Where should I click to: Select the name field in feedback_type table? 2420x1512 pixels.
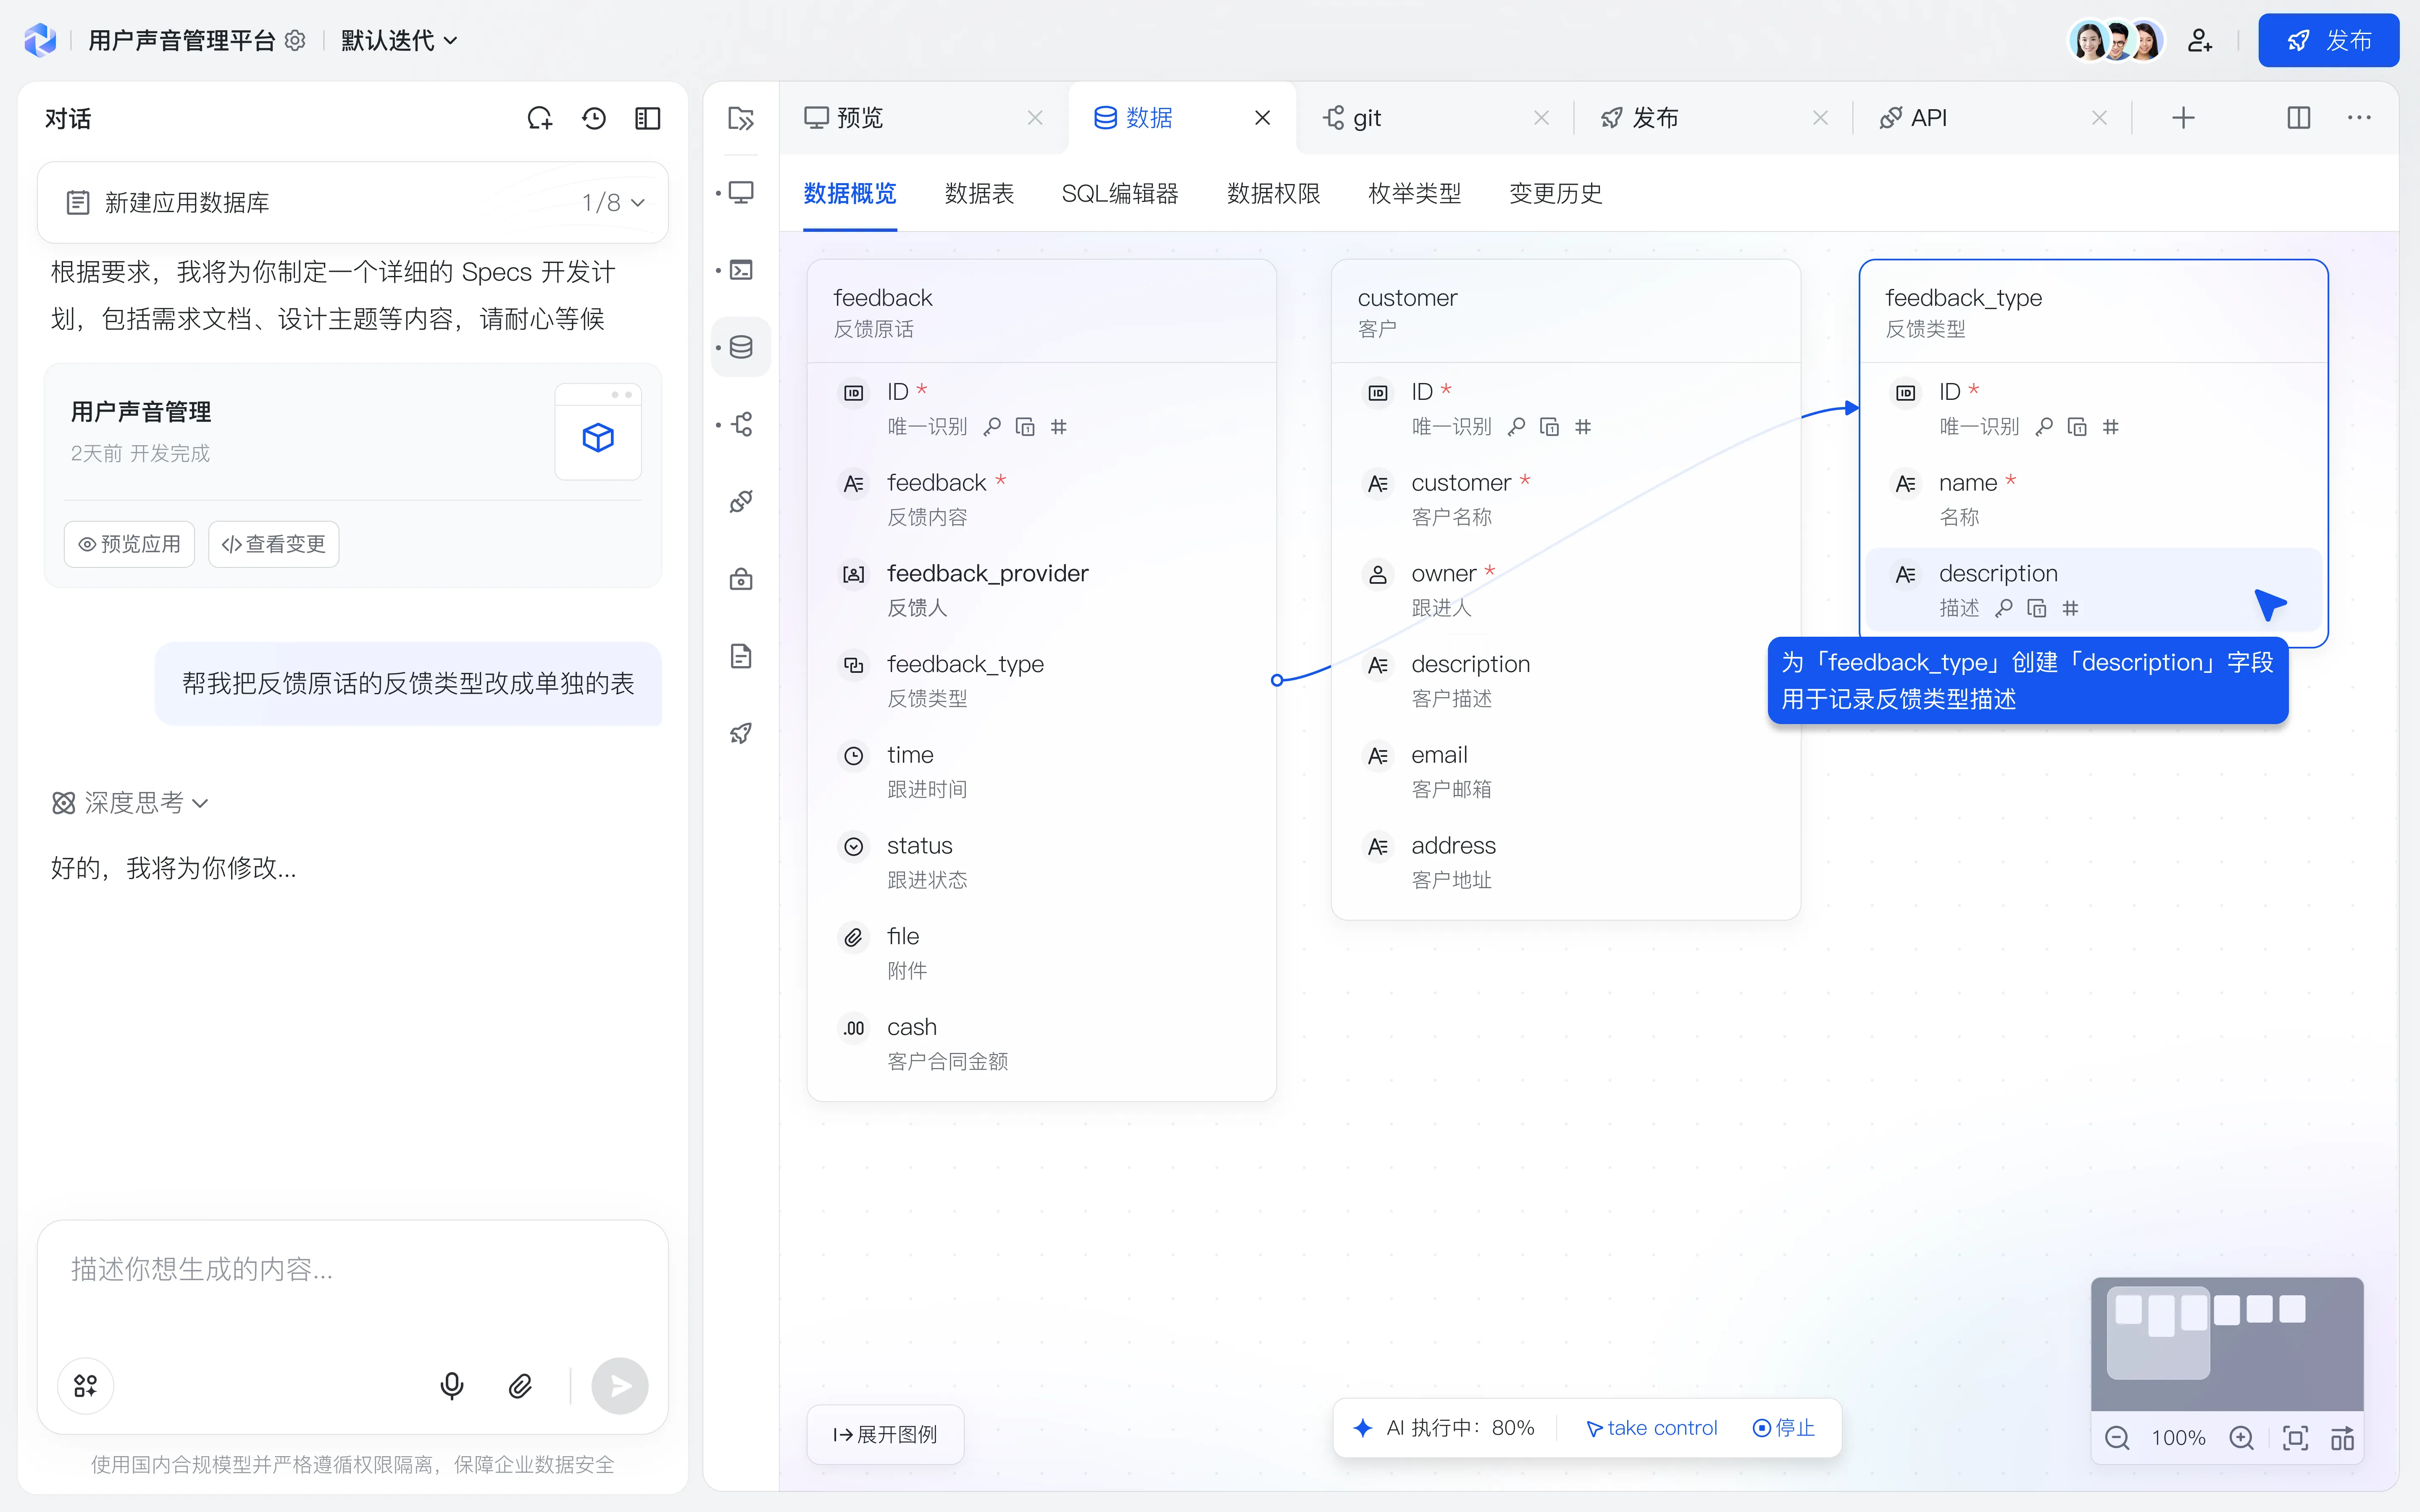2093,498
